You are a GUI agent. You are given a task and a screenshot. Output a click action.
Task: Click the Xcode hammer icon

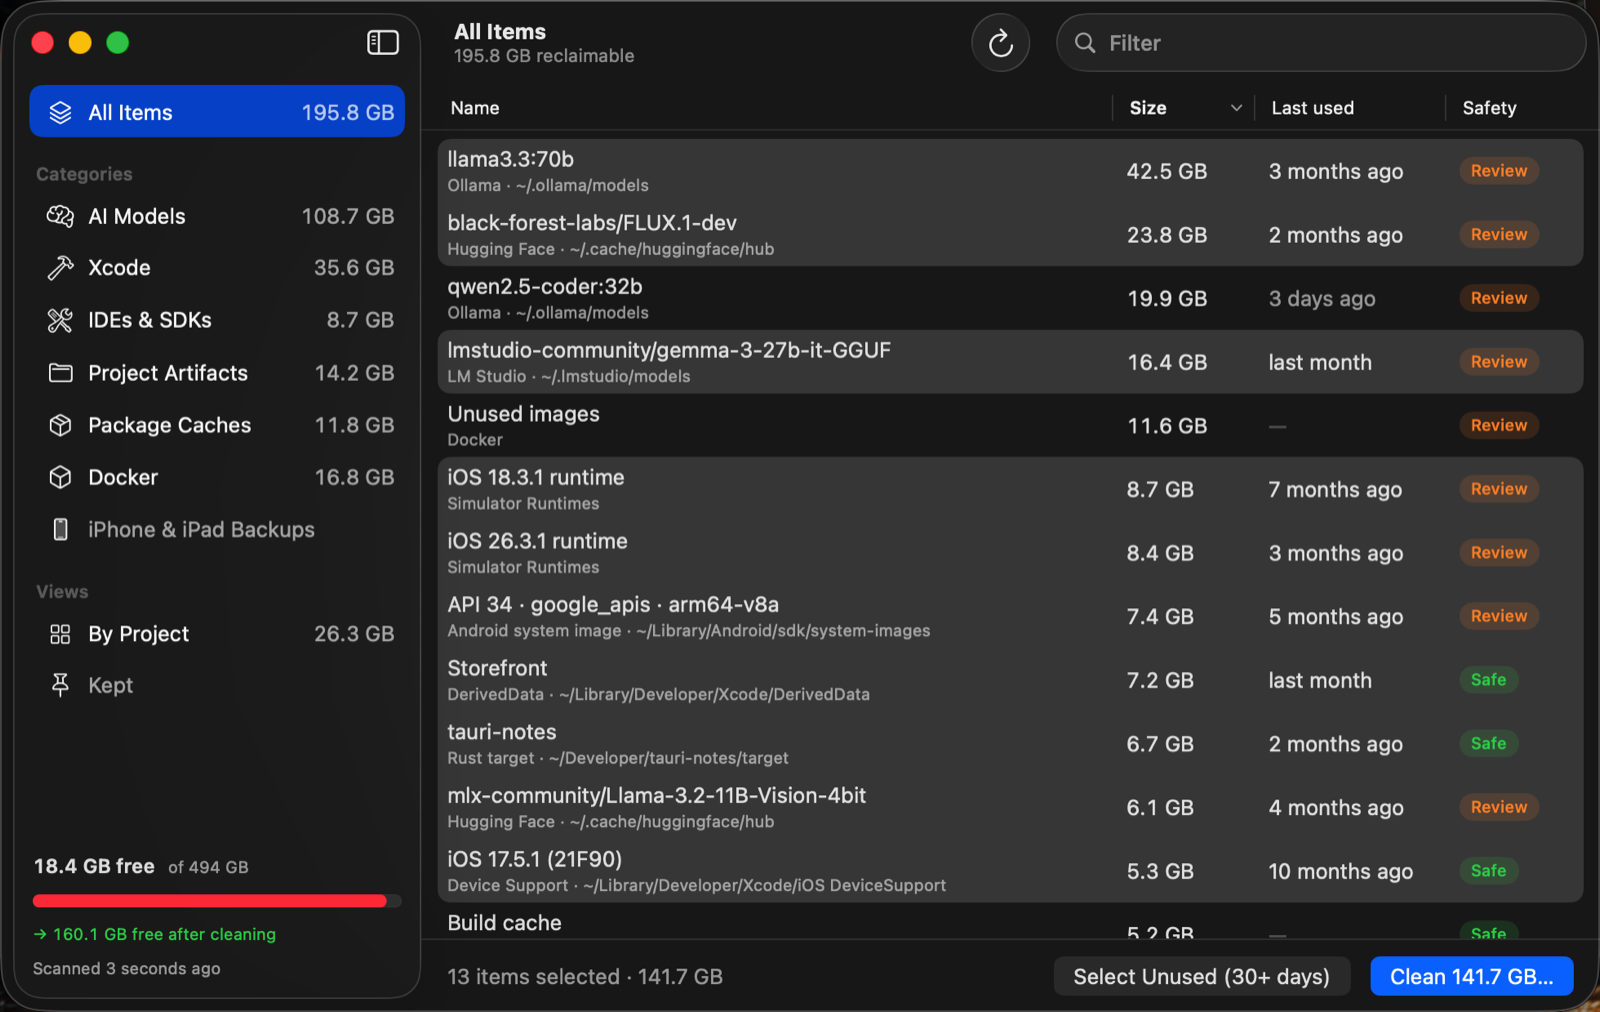point(61,268)
